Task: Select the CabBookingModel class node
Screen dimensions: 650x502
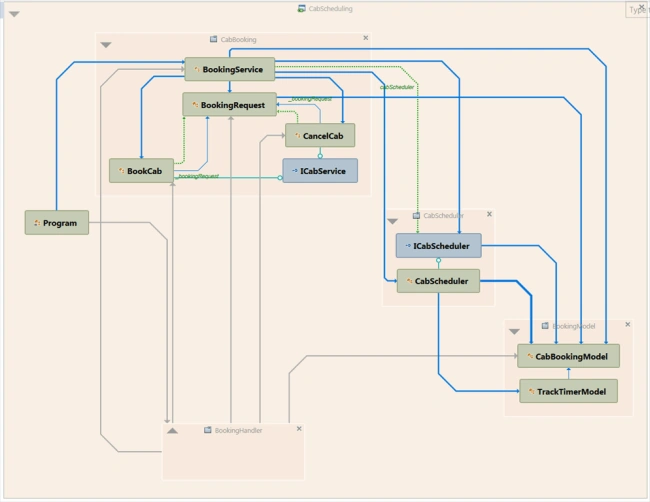Action: click(569, 356)
